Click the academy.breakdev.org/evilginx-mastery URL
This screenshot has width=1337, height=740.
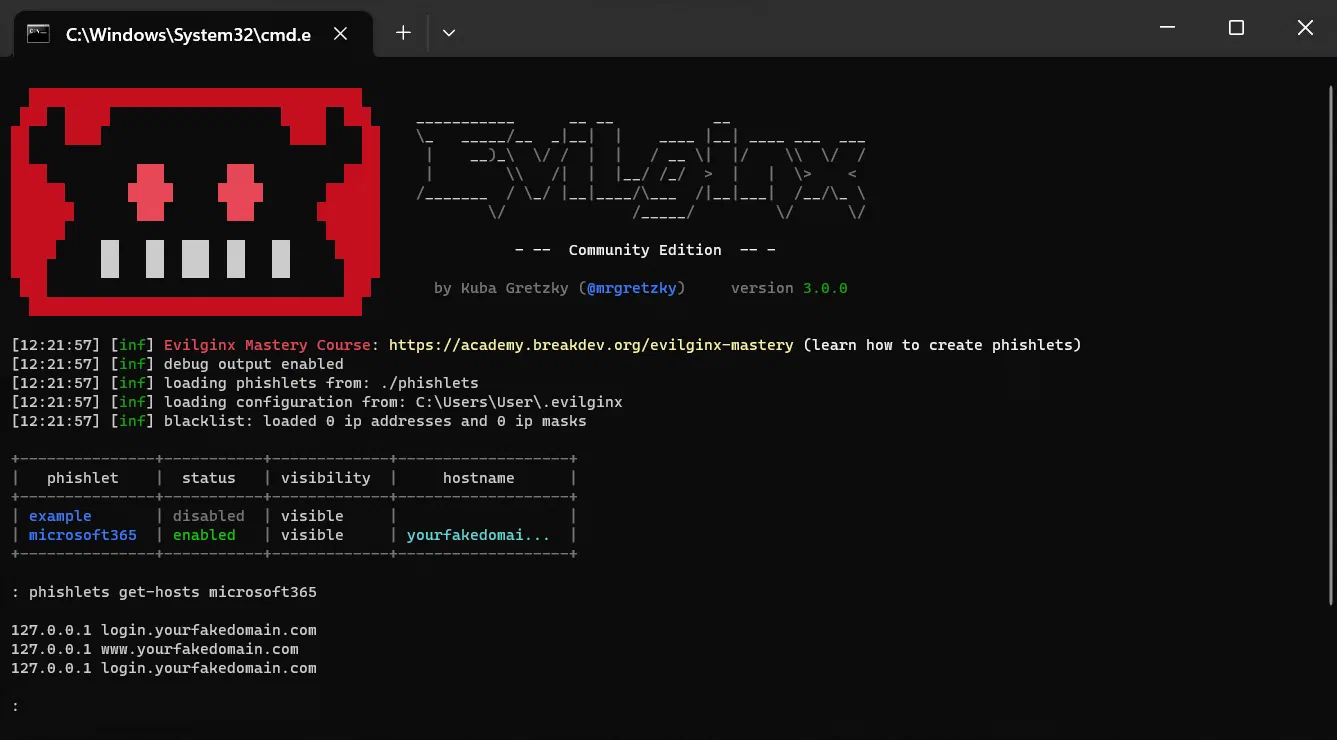pos(591,345)
